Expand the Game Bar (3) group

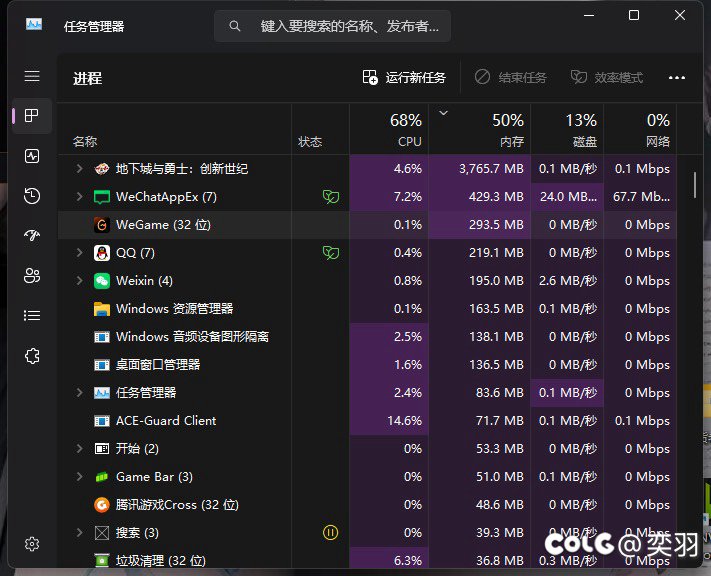click(x=80, y=477)
